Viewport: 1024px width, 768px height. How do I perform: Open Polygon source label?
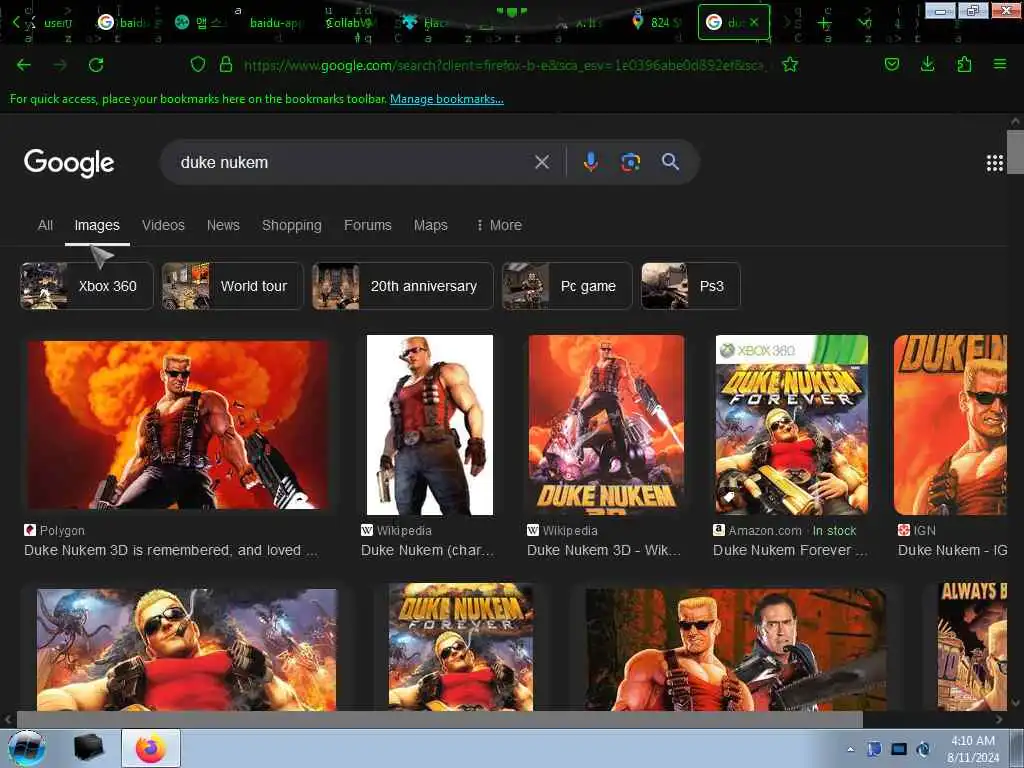click(55, 530)
